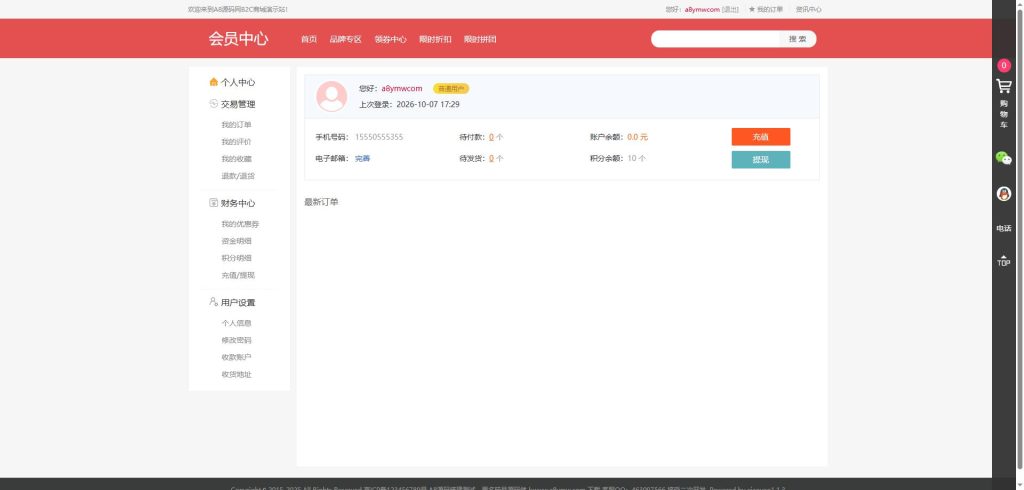Open 我的优惠券 in the left sidebar

click(x=240, y=224)
